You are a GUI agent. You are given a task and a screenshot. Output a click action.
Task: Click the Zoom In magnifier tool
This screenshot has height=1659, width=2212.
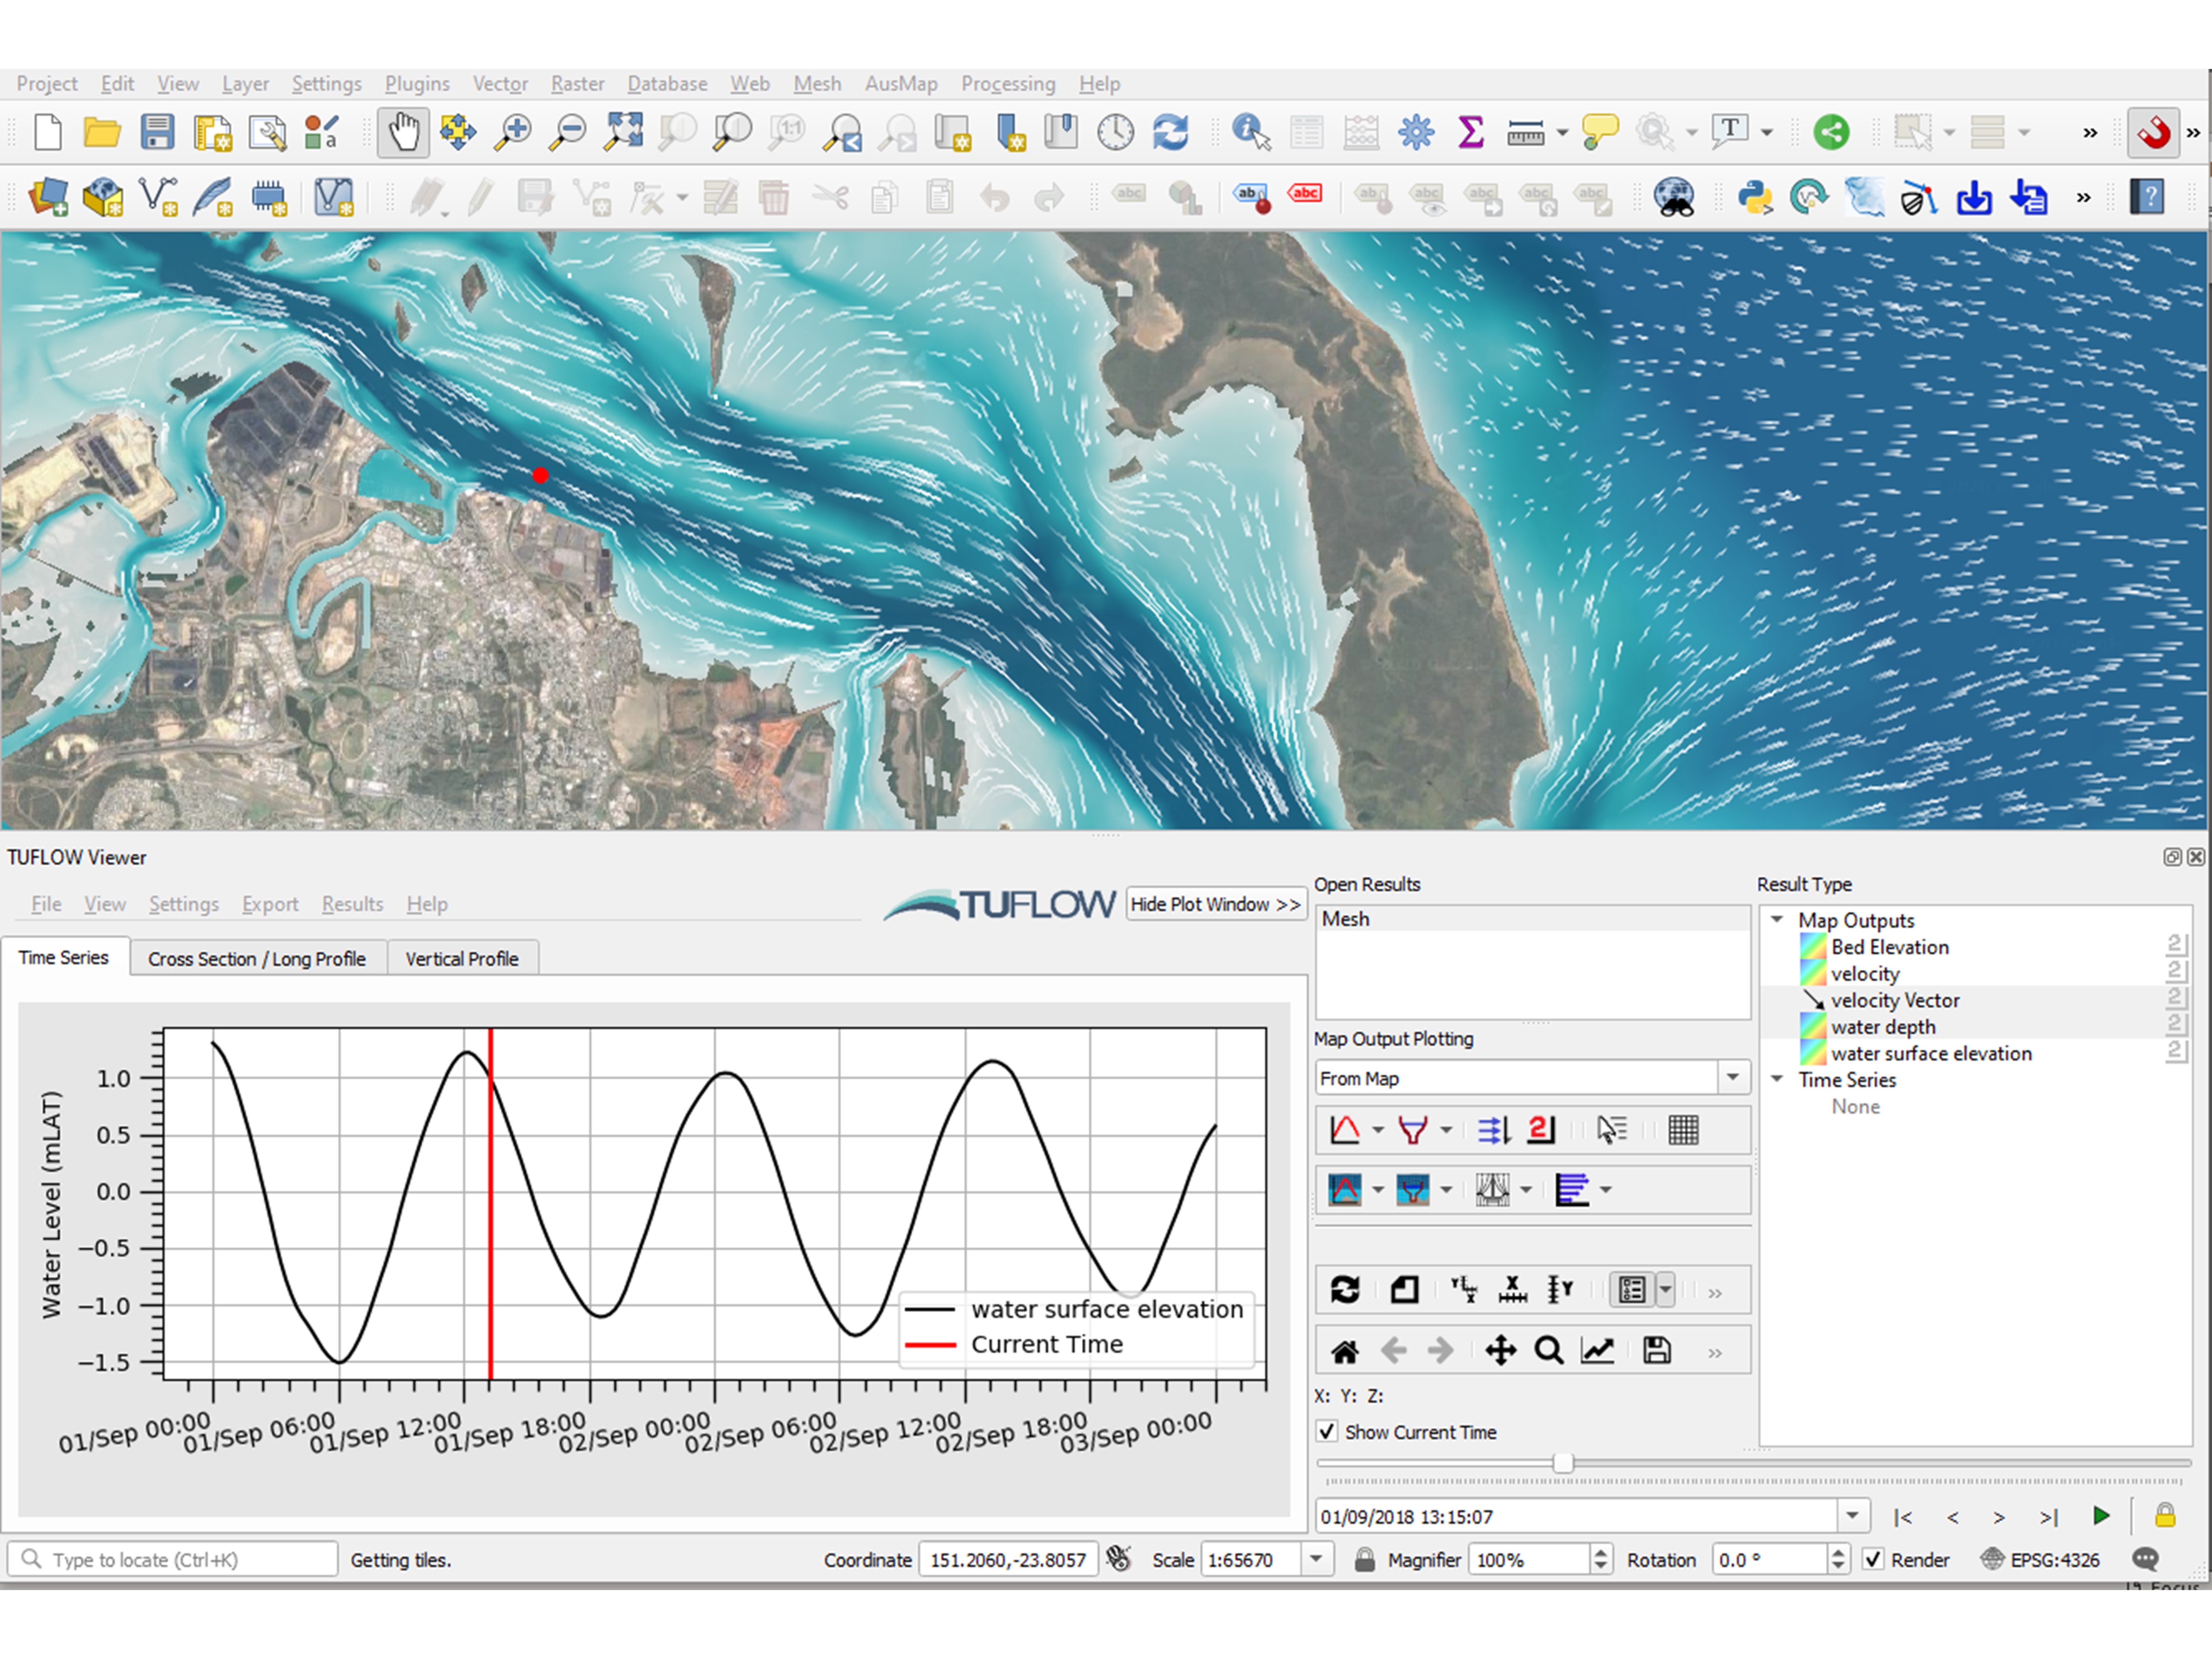(x=513, y=132)
